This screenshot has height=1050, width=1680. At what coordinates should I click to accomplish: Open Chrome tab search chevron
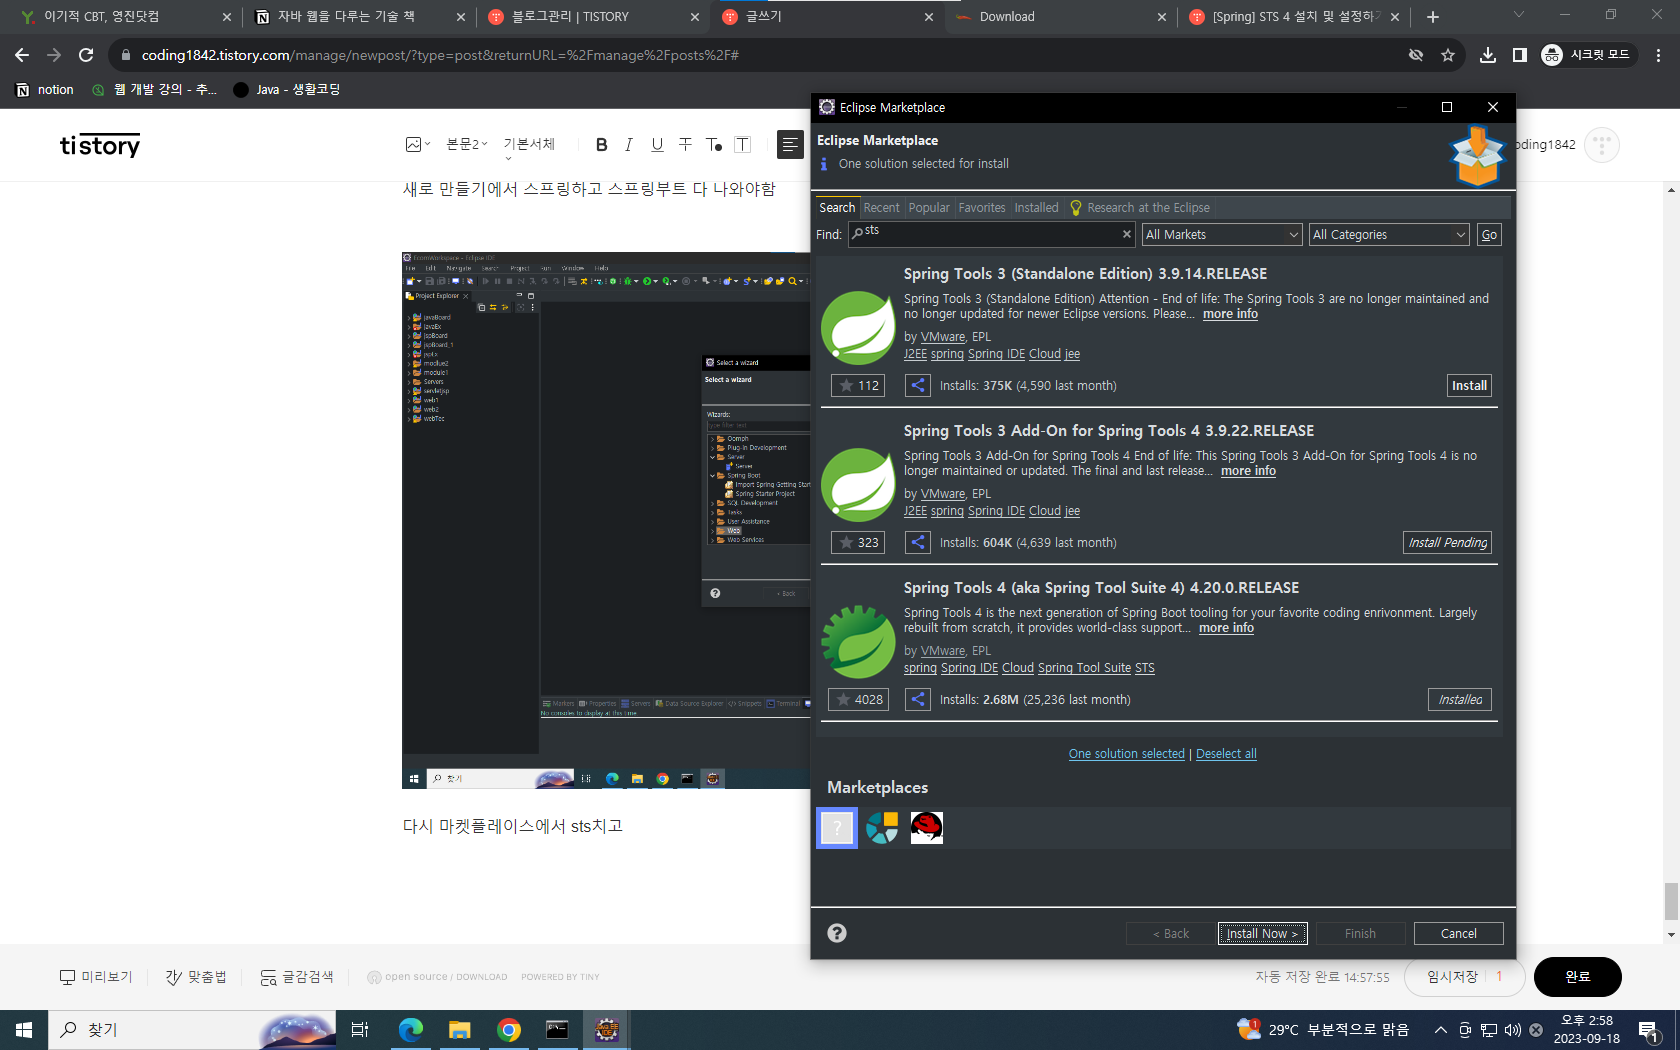[x=1519, y=15]
